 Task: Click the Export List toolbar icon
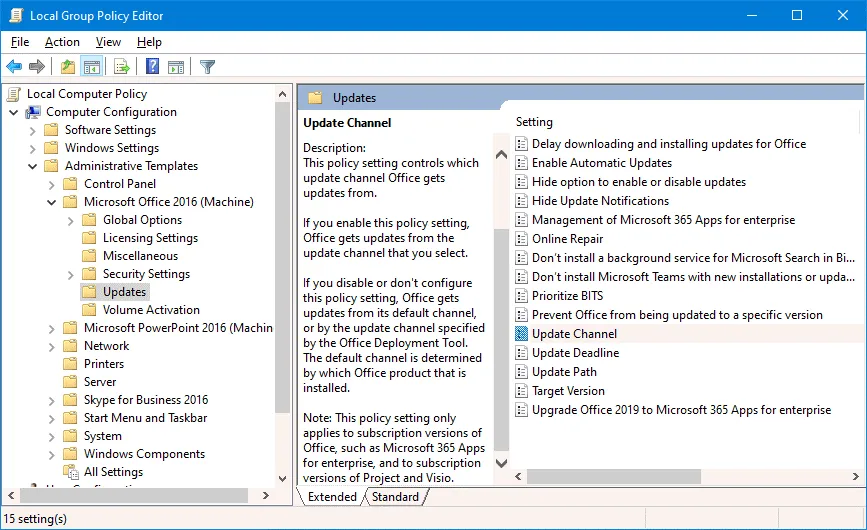(x=122, y=67)
